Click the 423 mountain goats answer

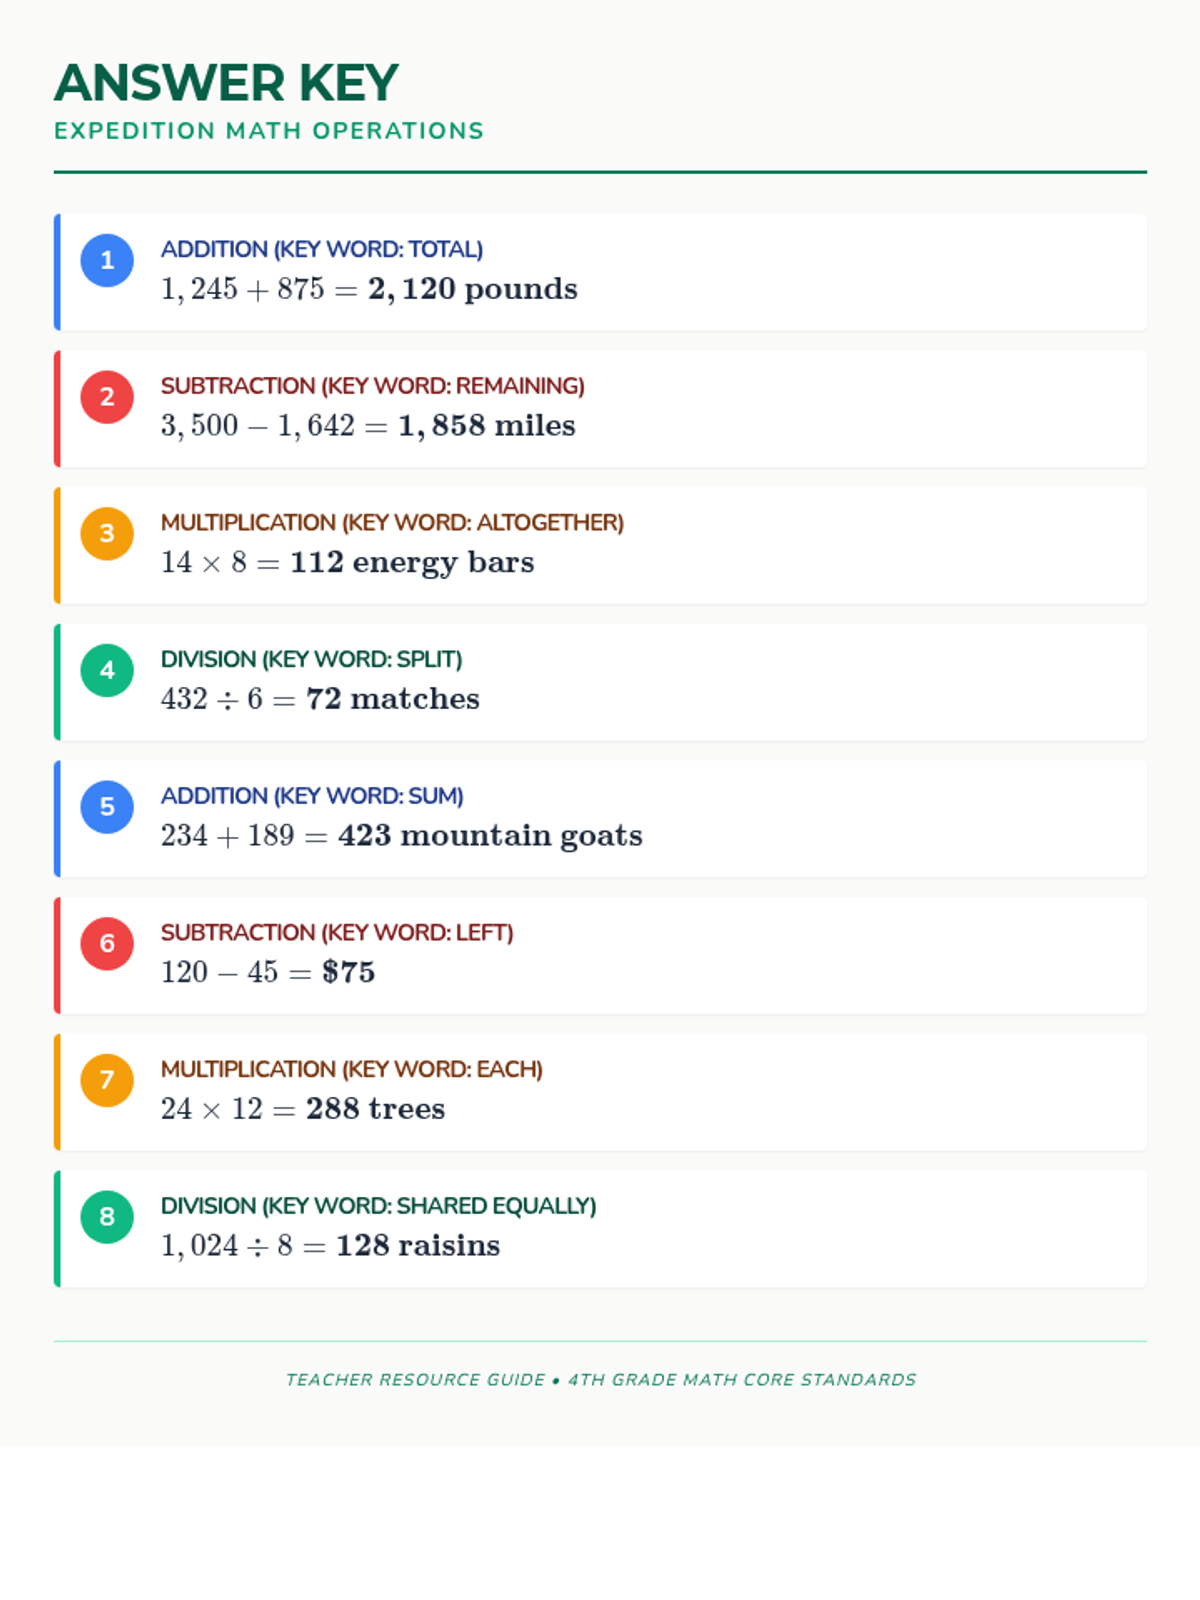point(490,836)
